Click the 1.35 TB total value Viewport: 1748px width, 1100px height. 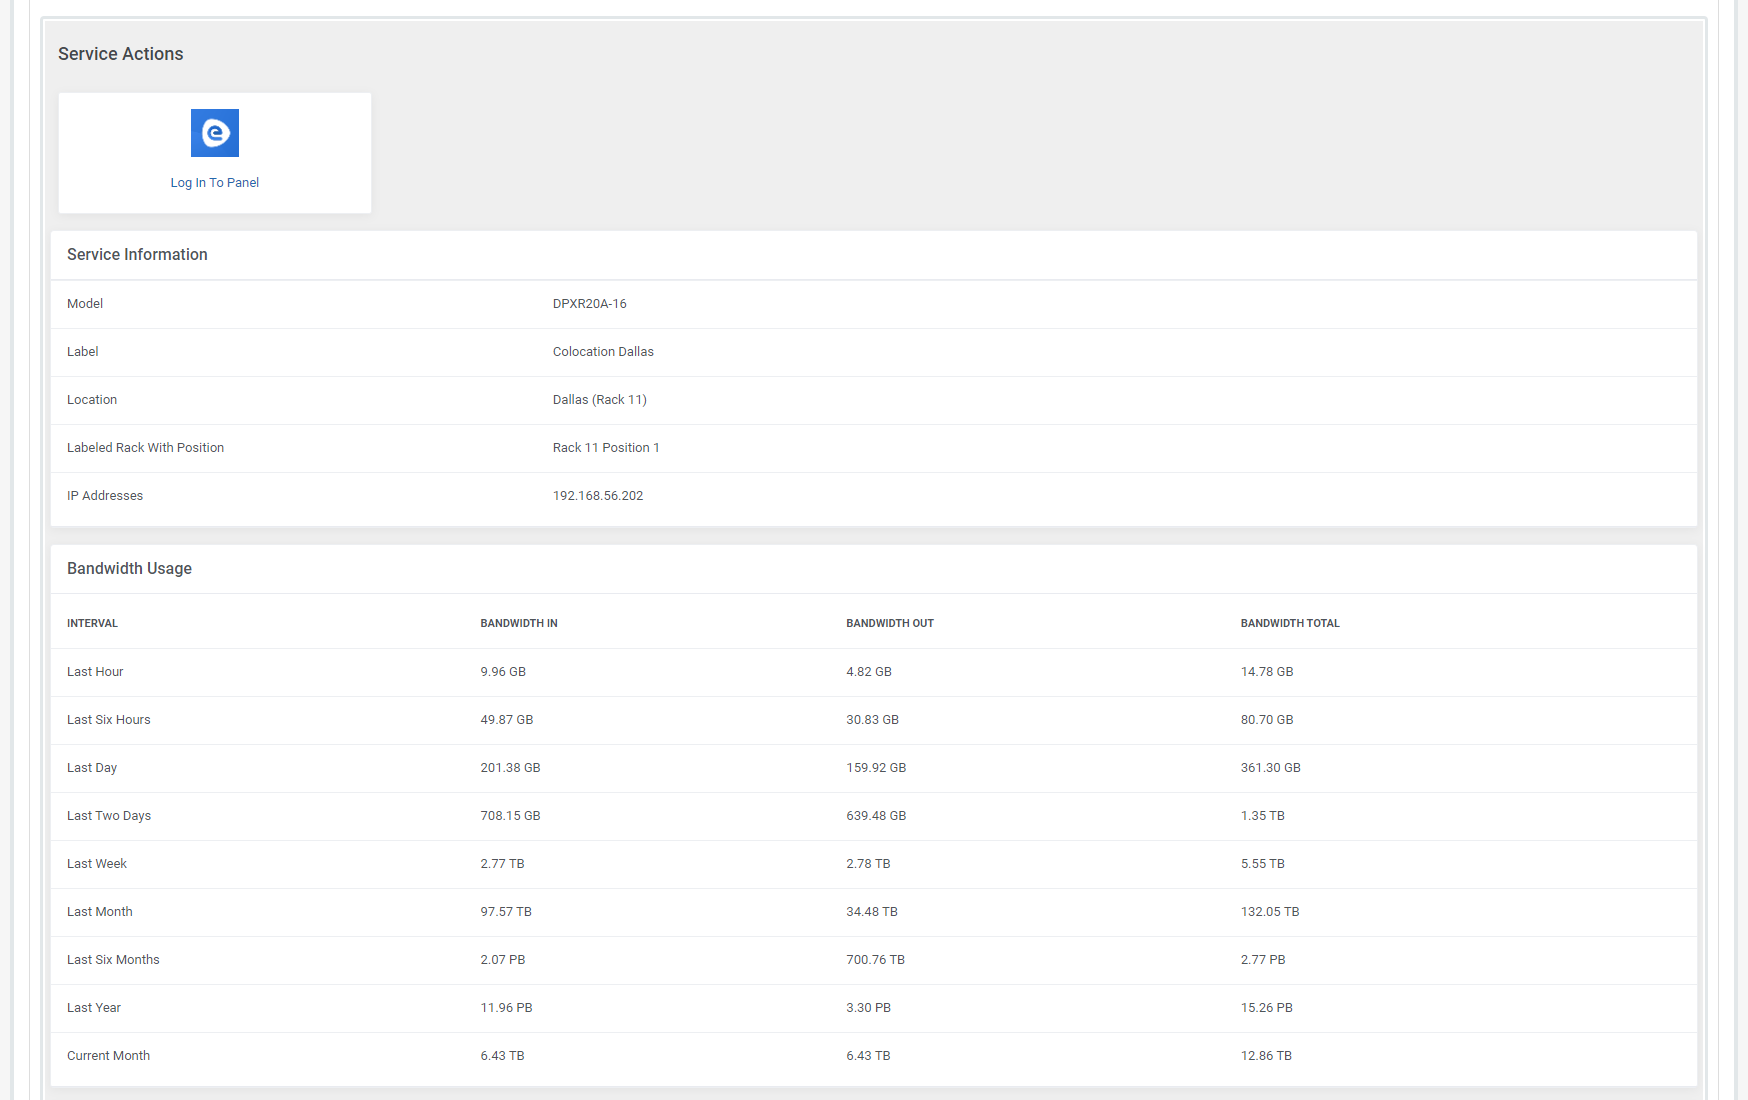coord(1263,816)
